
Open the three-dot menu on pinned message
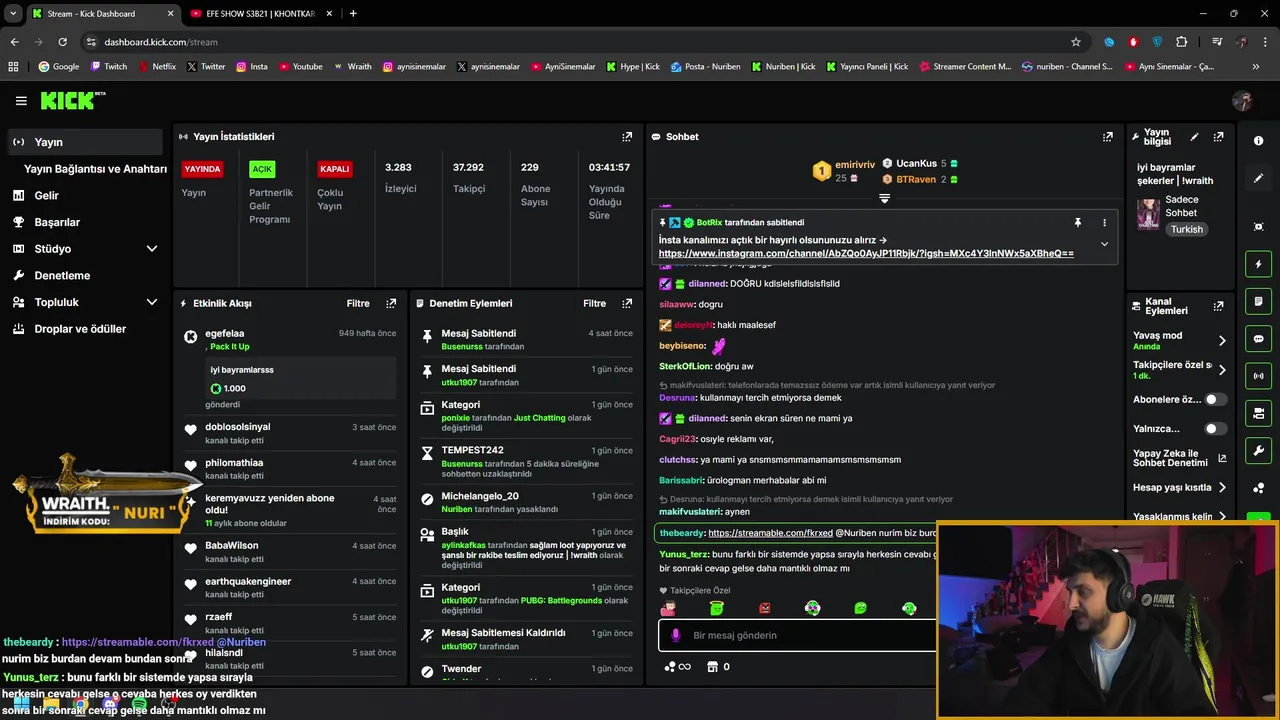pyautogui.click(x=1104, y=222)
